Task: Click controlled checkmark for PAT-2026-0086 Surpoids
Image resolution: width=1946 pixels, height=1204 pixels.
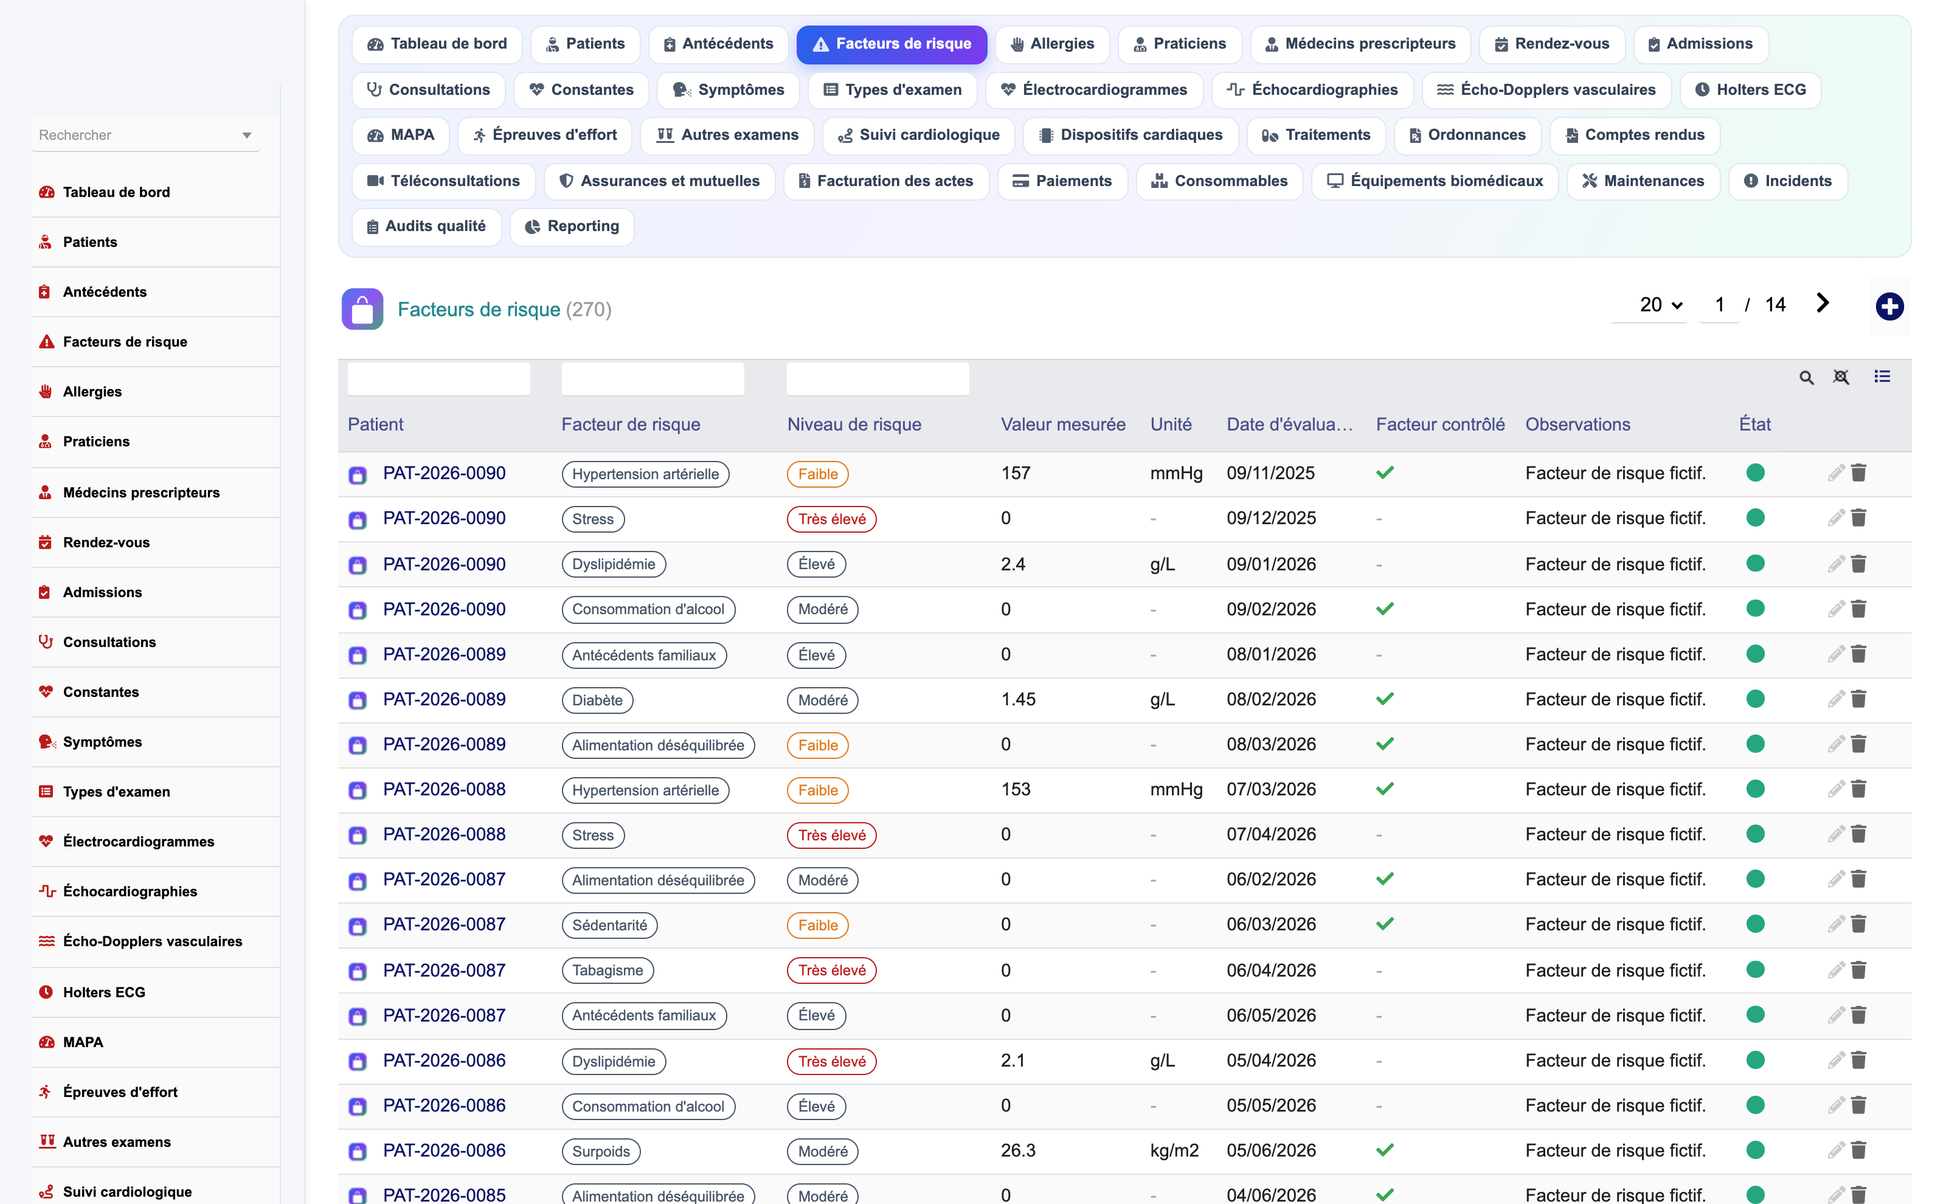Action: coord(1385,1150)
